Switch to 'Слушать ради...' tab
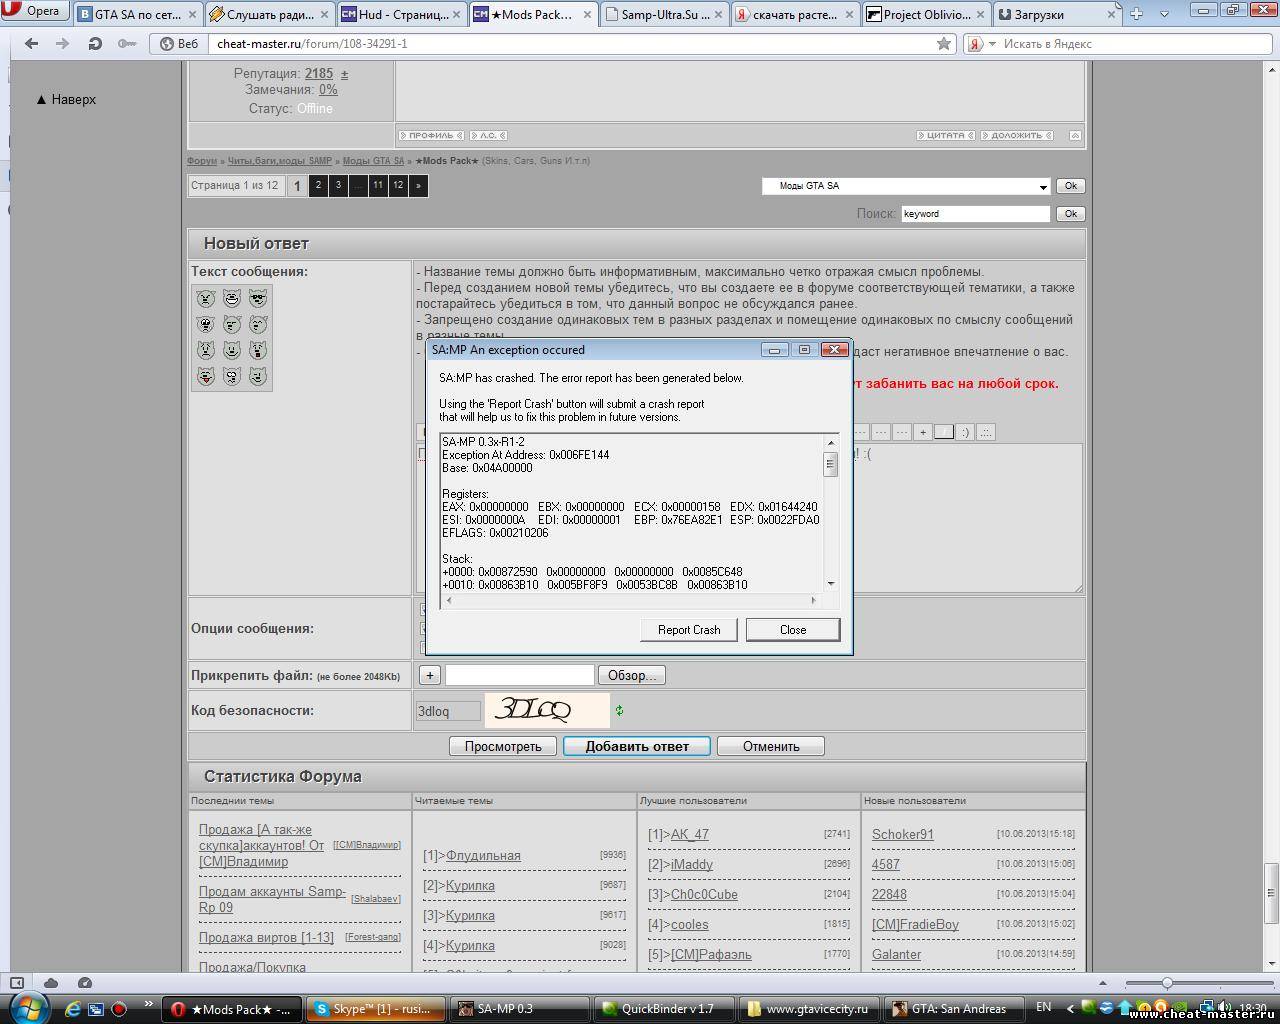 269,14
